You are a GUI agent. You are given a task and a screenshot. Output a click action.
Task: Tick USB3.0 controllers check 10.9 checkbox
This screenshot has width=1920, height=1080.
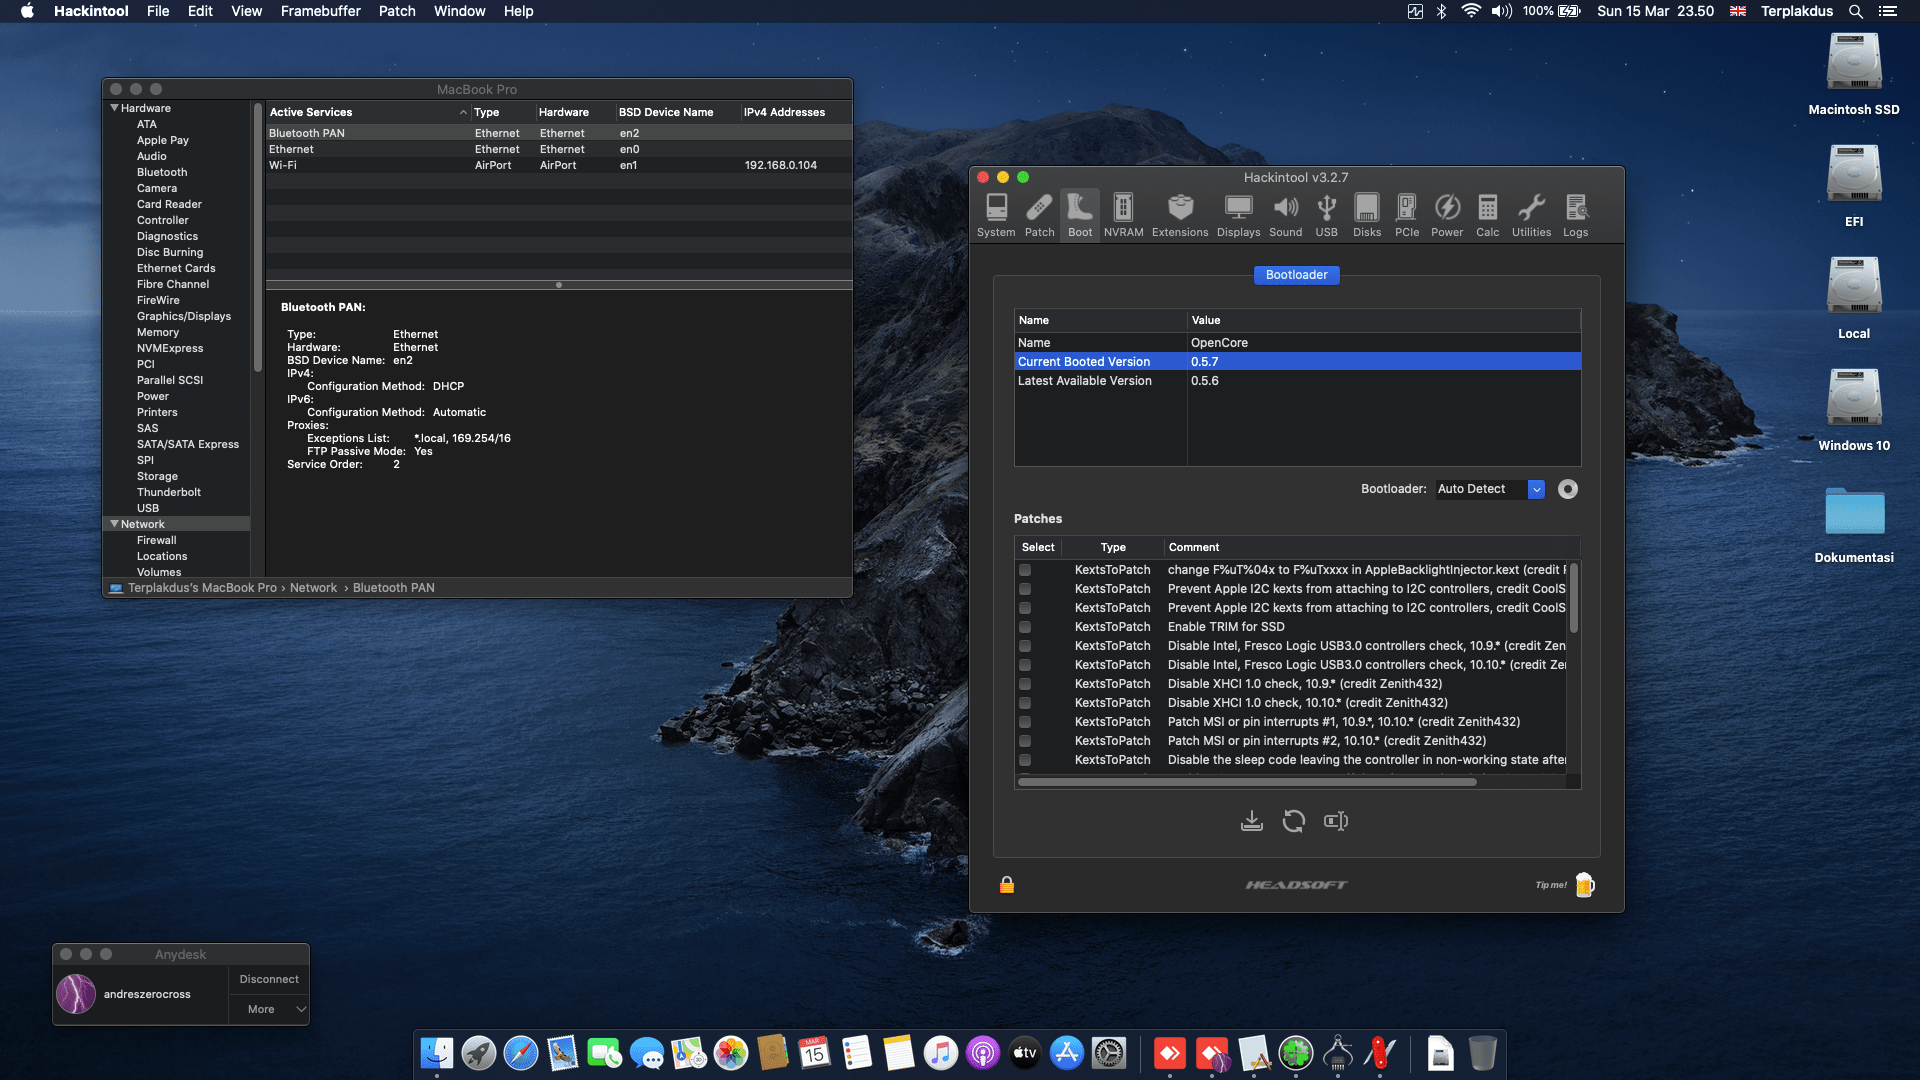point(1025,646)
